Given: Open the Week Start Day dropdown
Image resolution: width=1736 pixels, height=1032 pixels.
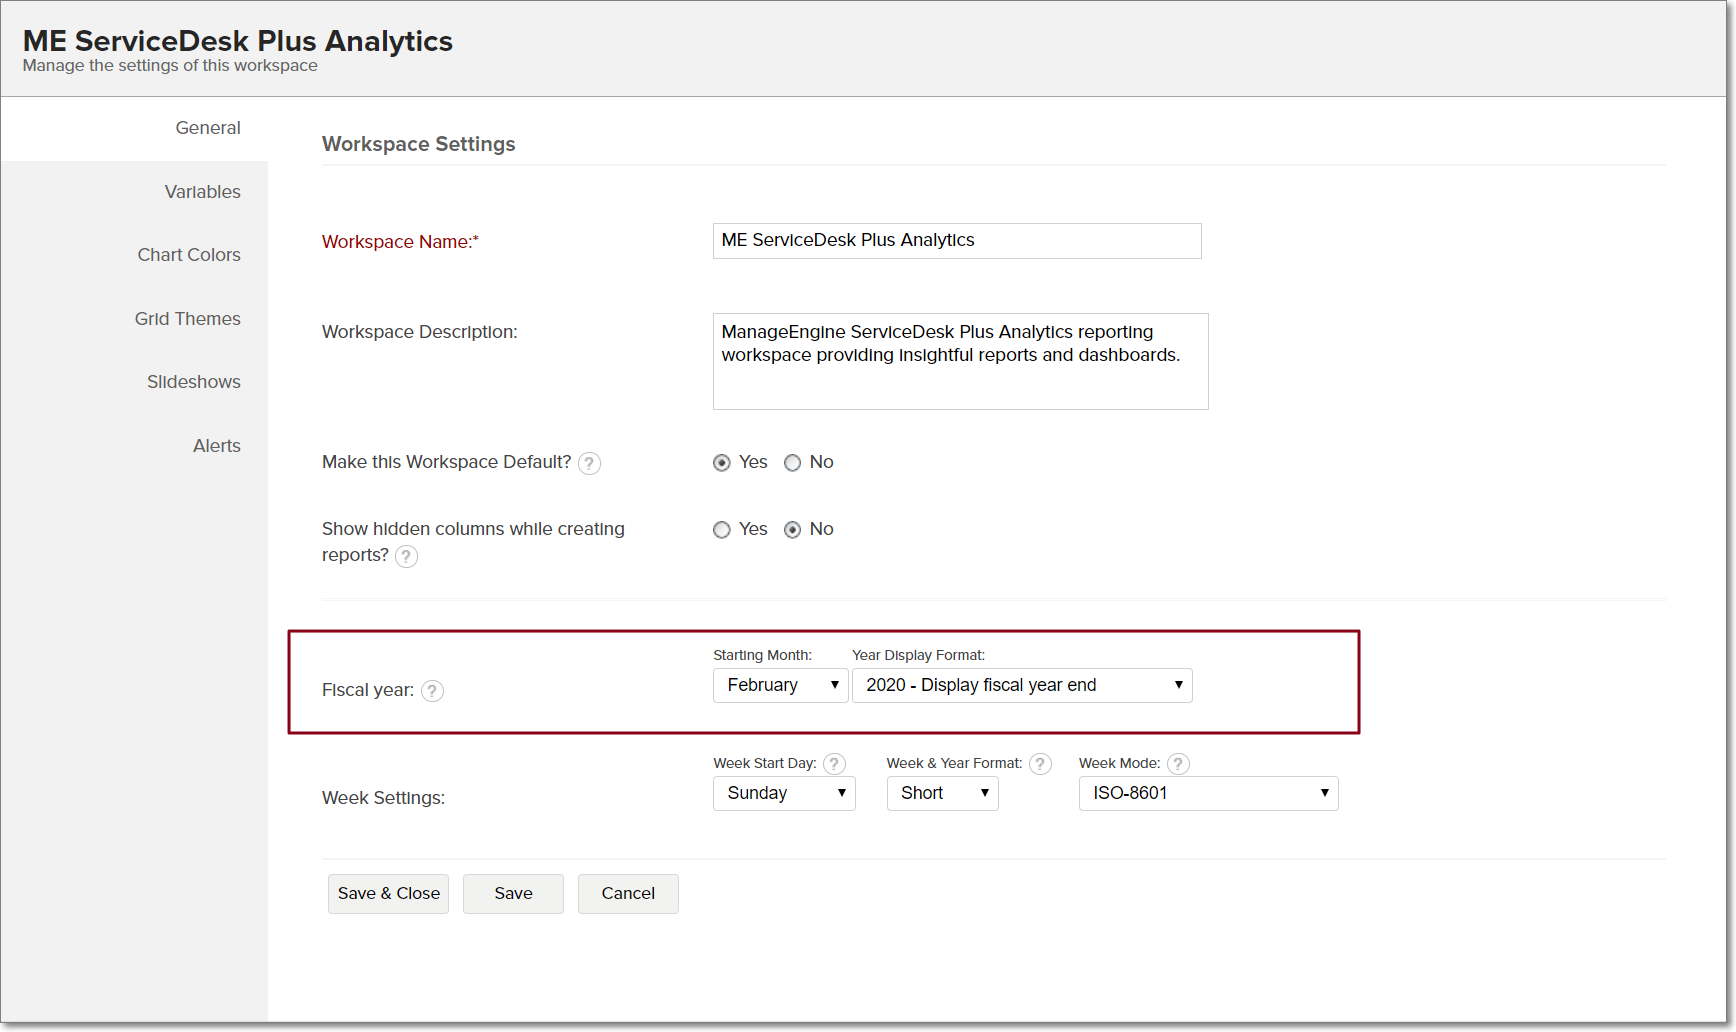Looking at the screenshot, I should pyautogui.click(x=784, y=794).
